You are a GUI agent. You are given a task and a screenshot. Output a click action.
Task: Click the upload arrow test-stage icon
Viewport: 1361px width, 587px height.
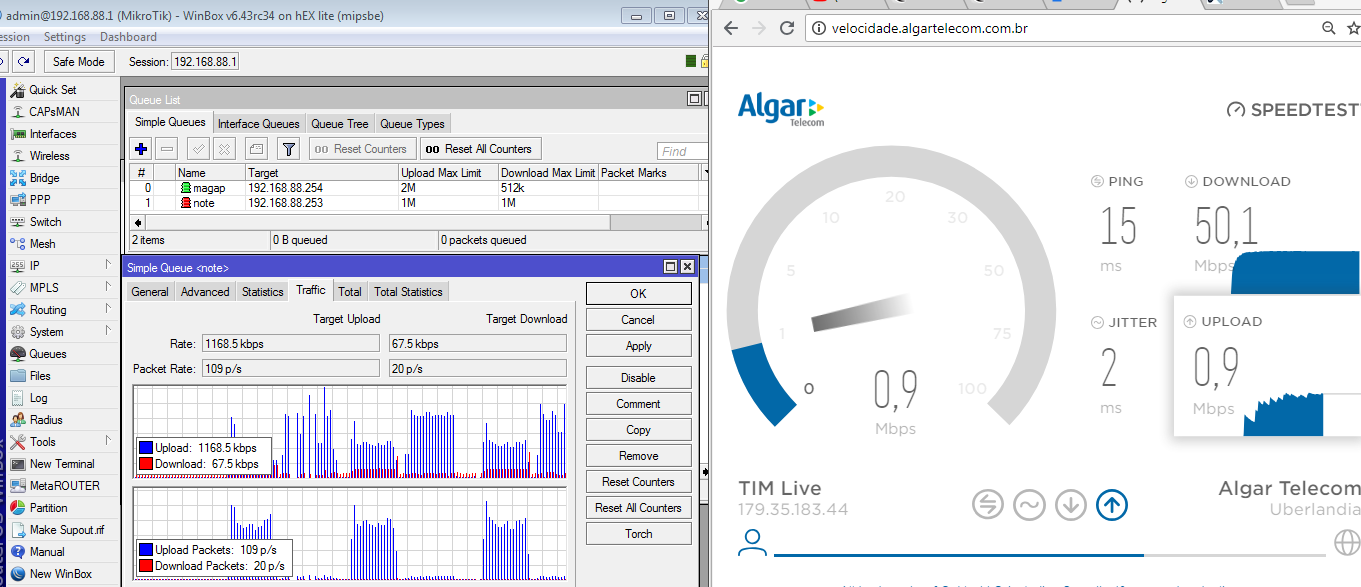coord(1111,505)
